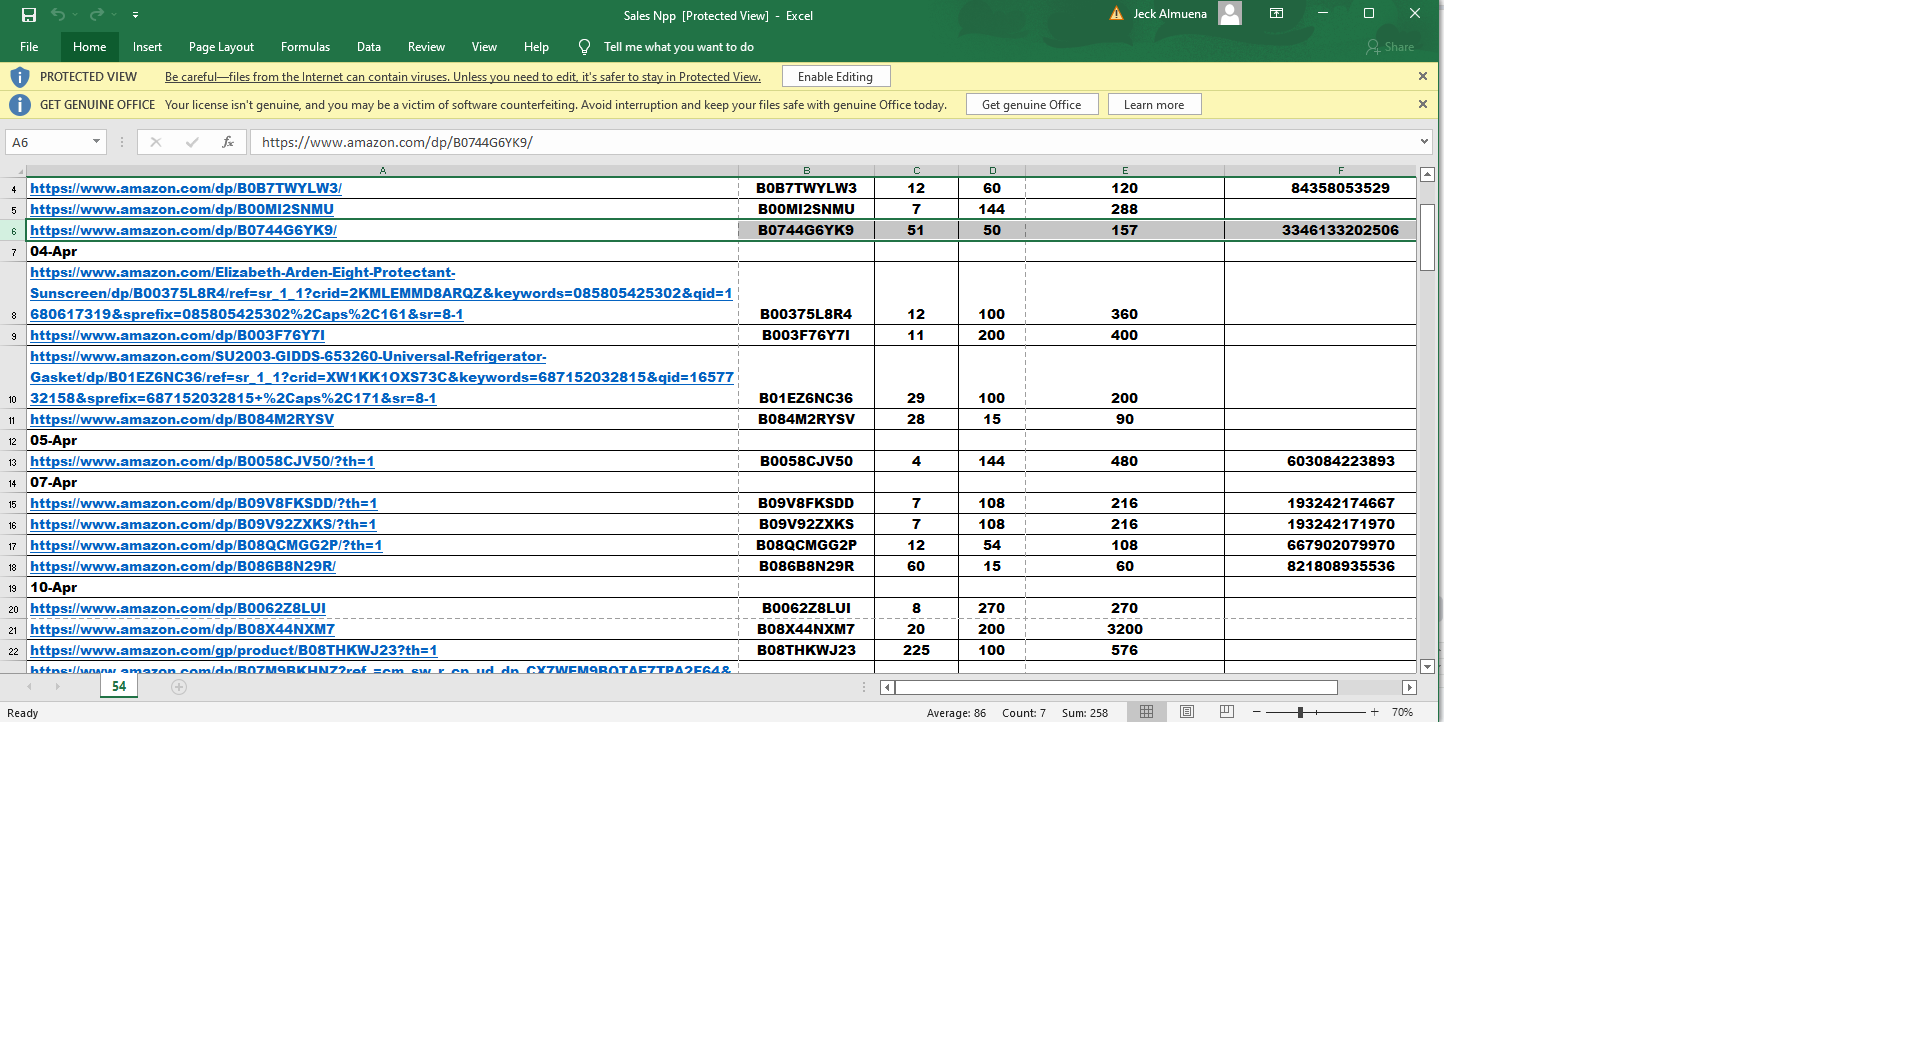Screen dimensions: 1922x1042
Task: Switch to the Data tab
Action: [369, 47]
